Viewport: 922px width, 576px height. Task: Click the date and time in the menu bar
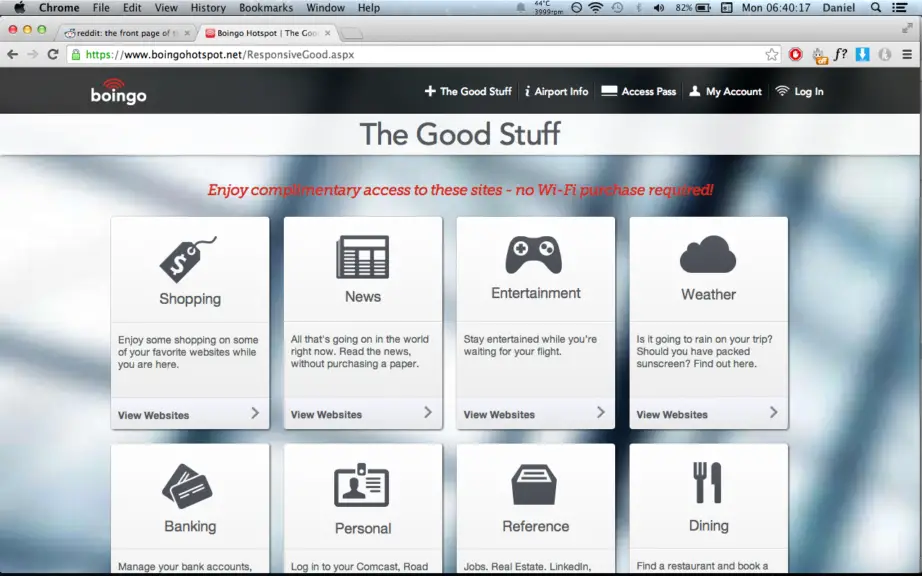click(x=776, y=8)
